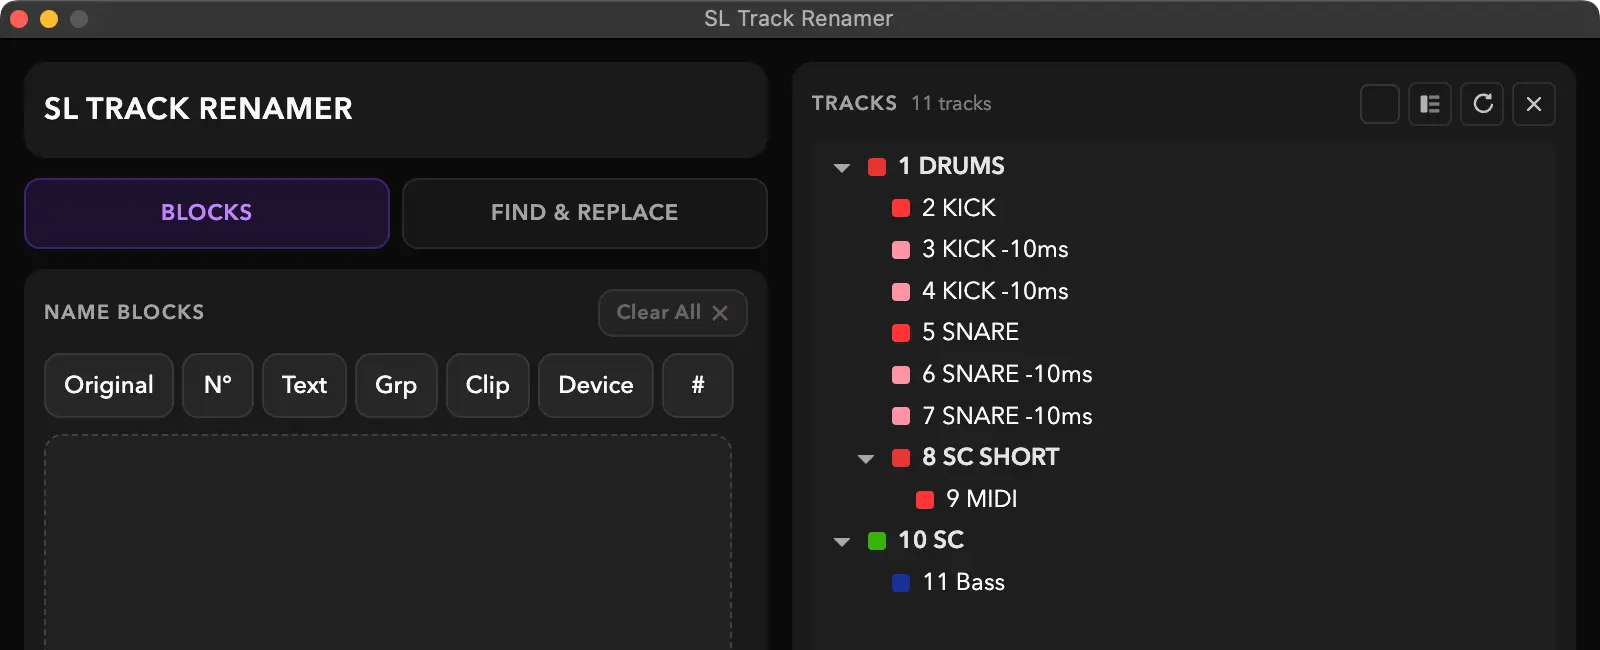
Task: Click the pink swatch of 6 SNARE -10ms
Action: pos(901,375)
